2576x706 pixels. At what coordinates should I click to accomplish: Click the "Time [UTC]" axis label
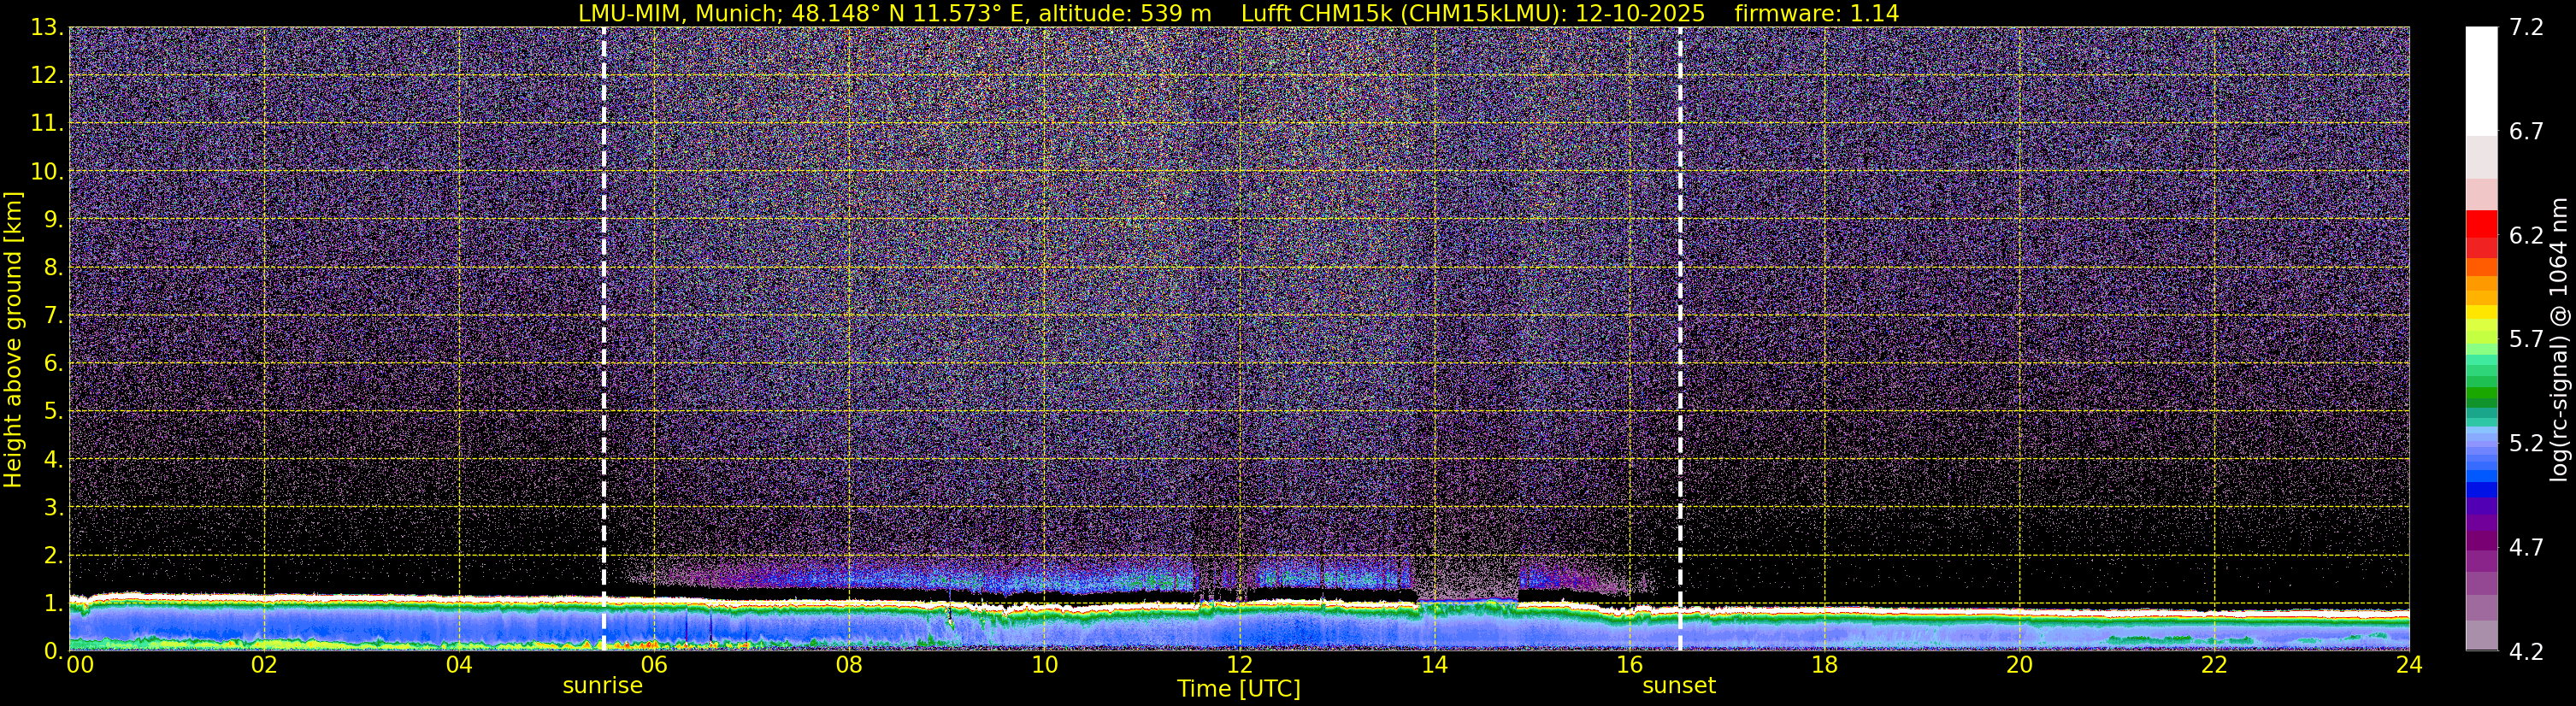coord(1239,689)
